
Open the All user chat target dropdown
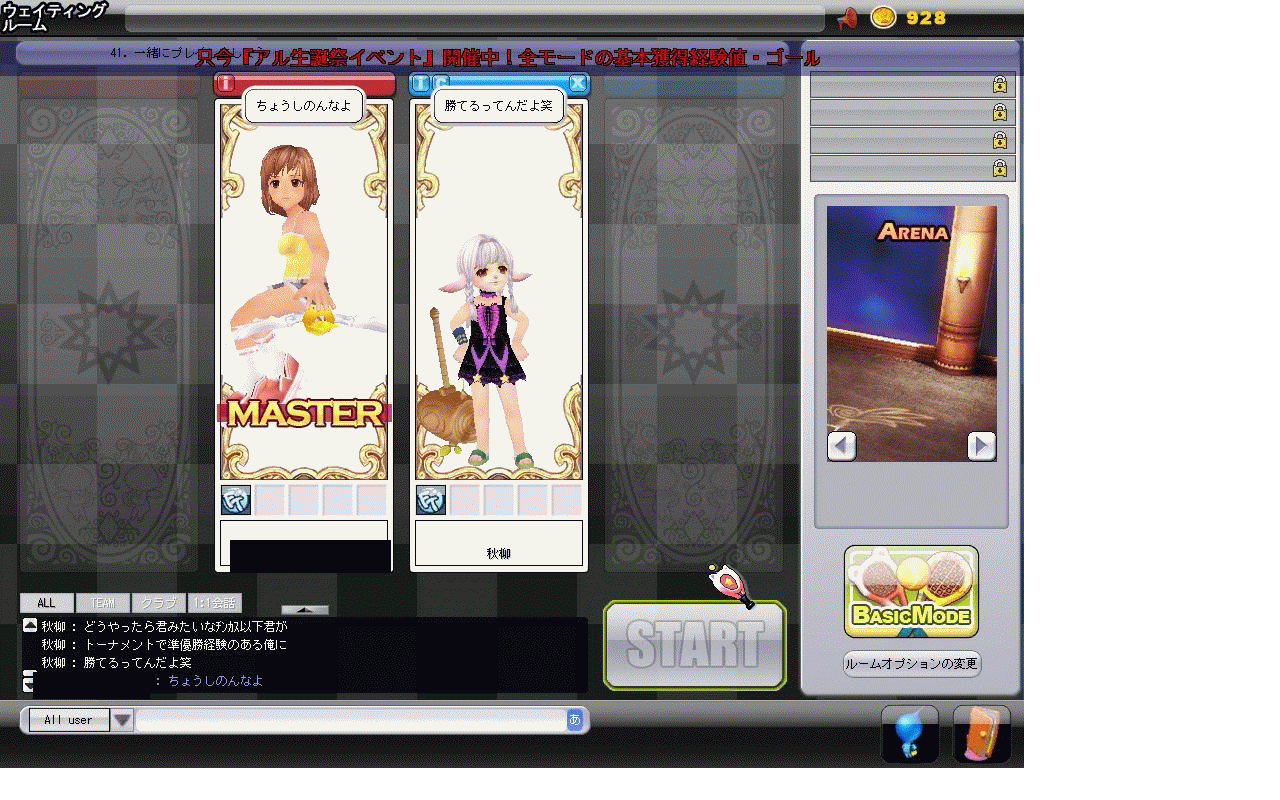click(122, 720)
